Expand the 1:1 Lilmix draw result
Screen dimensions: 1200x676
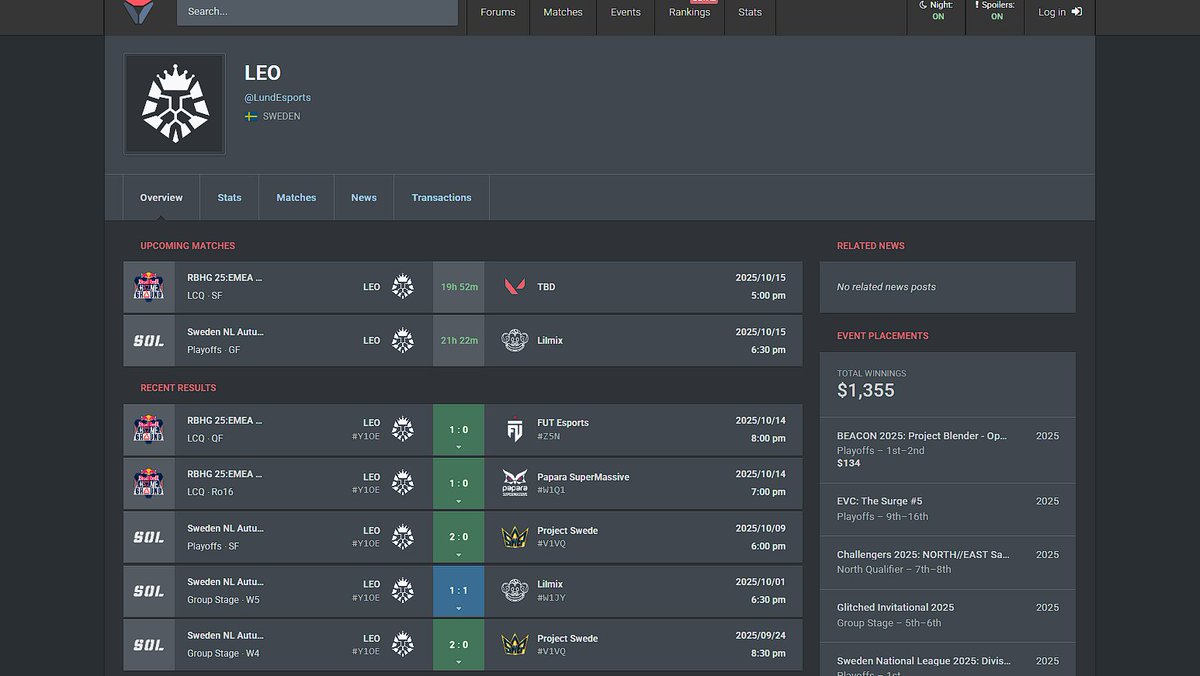(x=458, y=591)
